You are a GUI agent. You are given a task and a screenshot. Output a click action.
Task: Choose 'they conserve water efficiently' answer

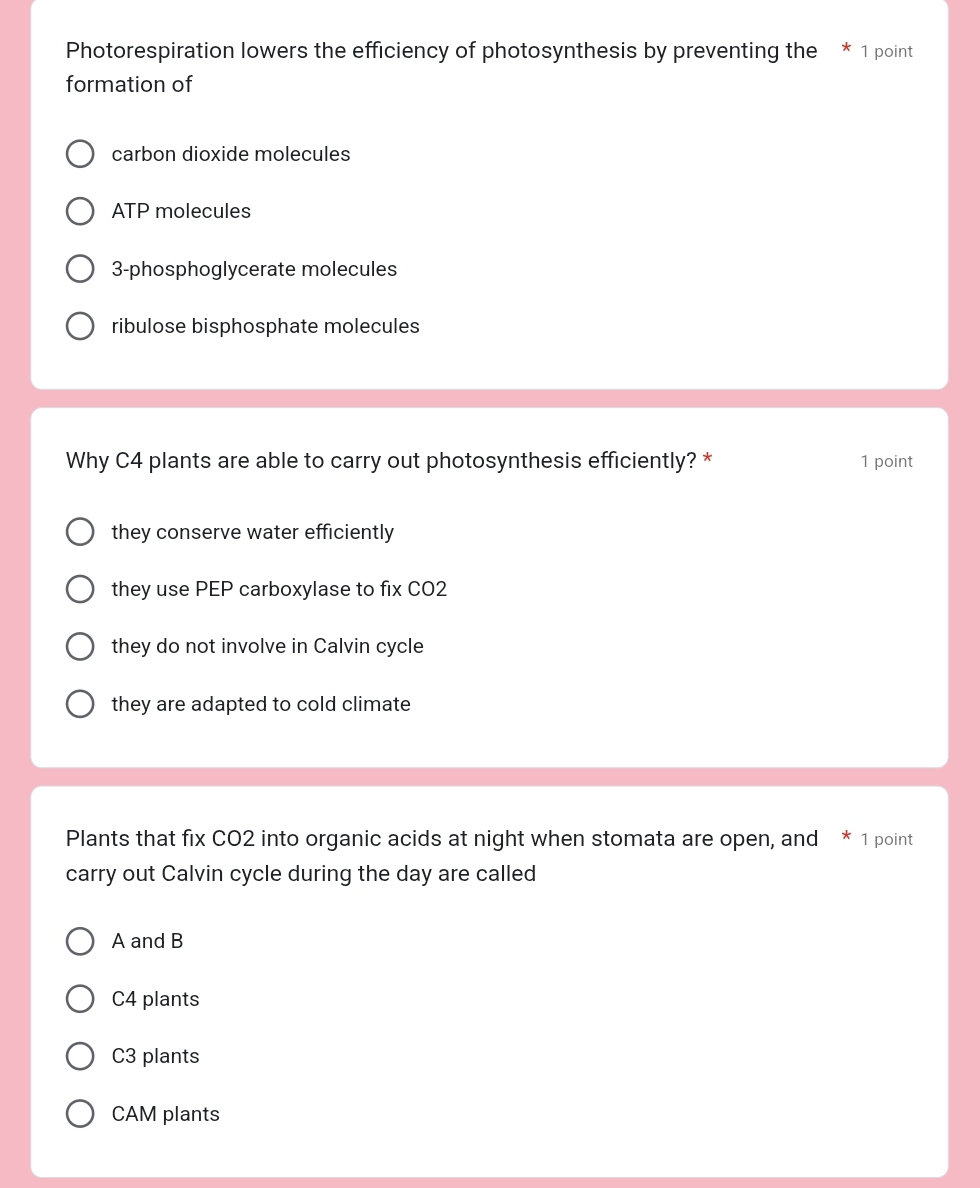pos(80,533)
